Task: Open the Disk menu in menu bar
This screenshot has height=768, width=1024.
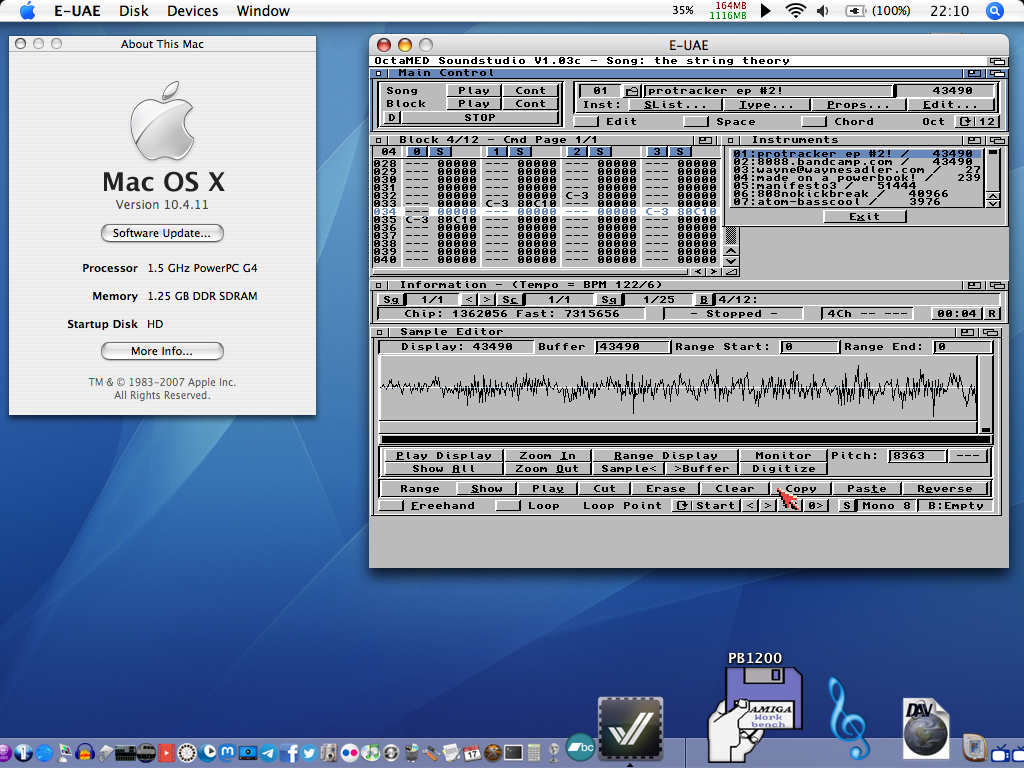Action: pyautogui.click(x=133, y=11)
